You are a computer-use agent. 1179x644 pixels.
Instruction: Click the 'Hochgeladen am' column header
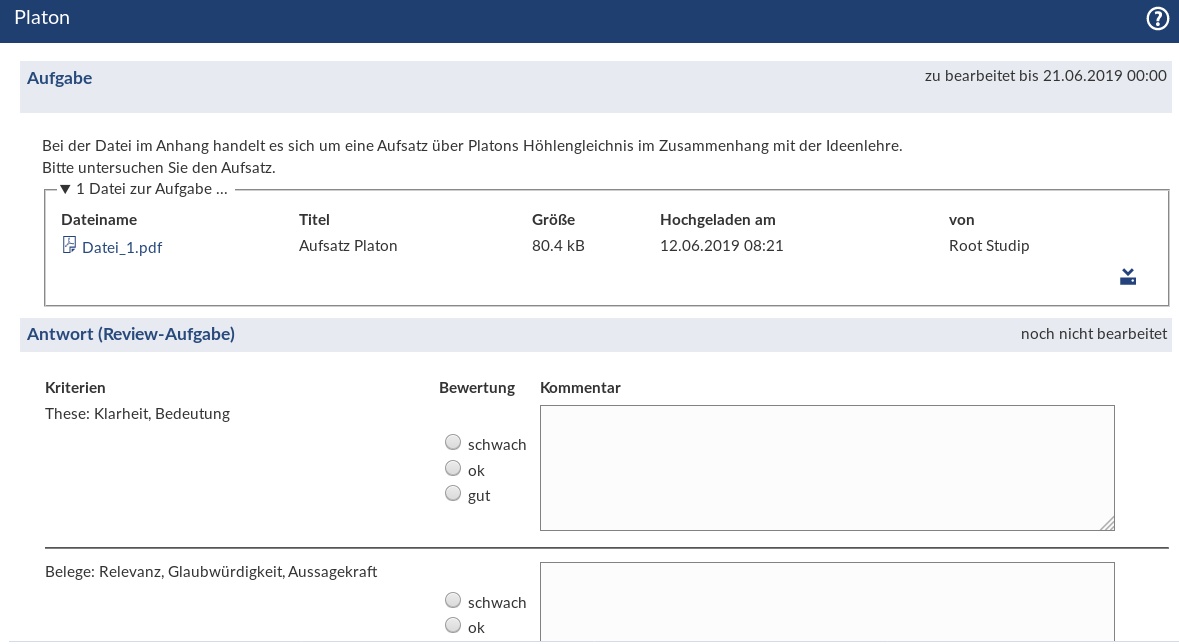(x=717, y=219)
